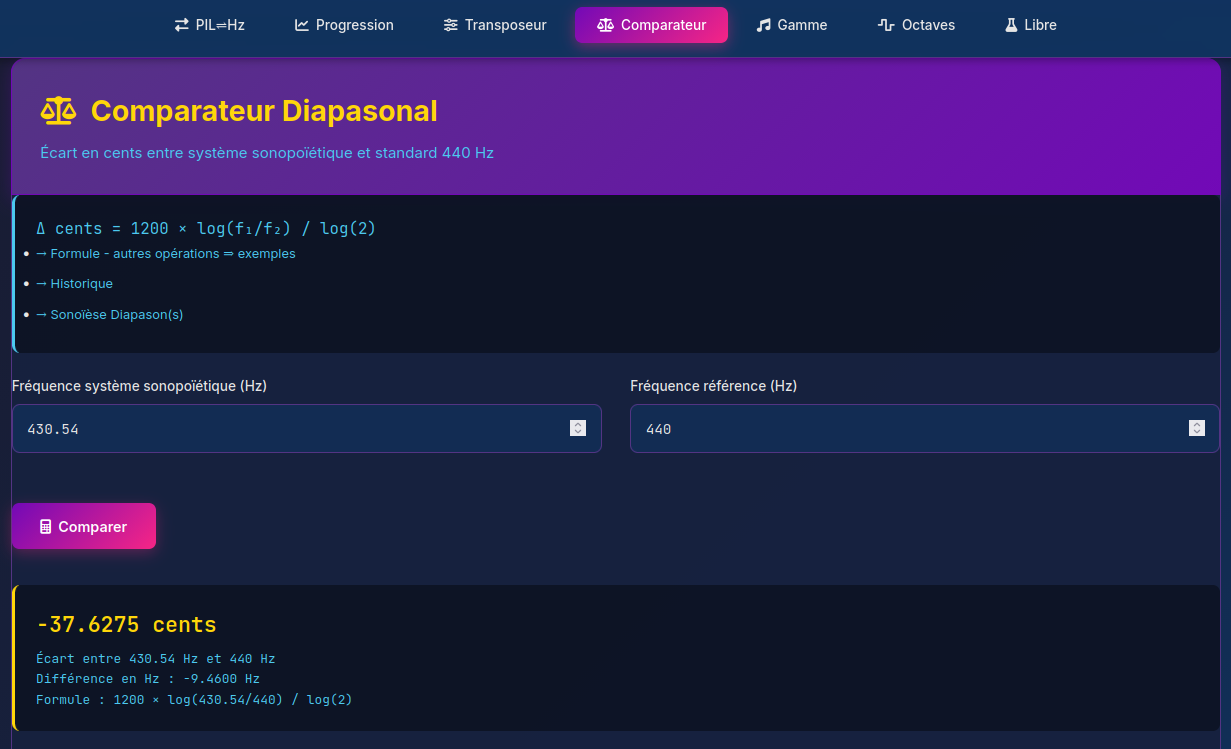This screenshot has height=749, width=1231.
Task: Expand the Historique section
Action: pyautogui.click(x=75, y=284)
